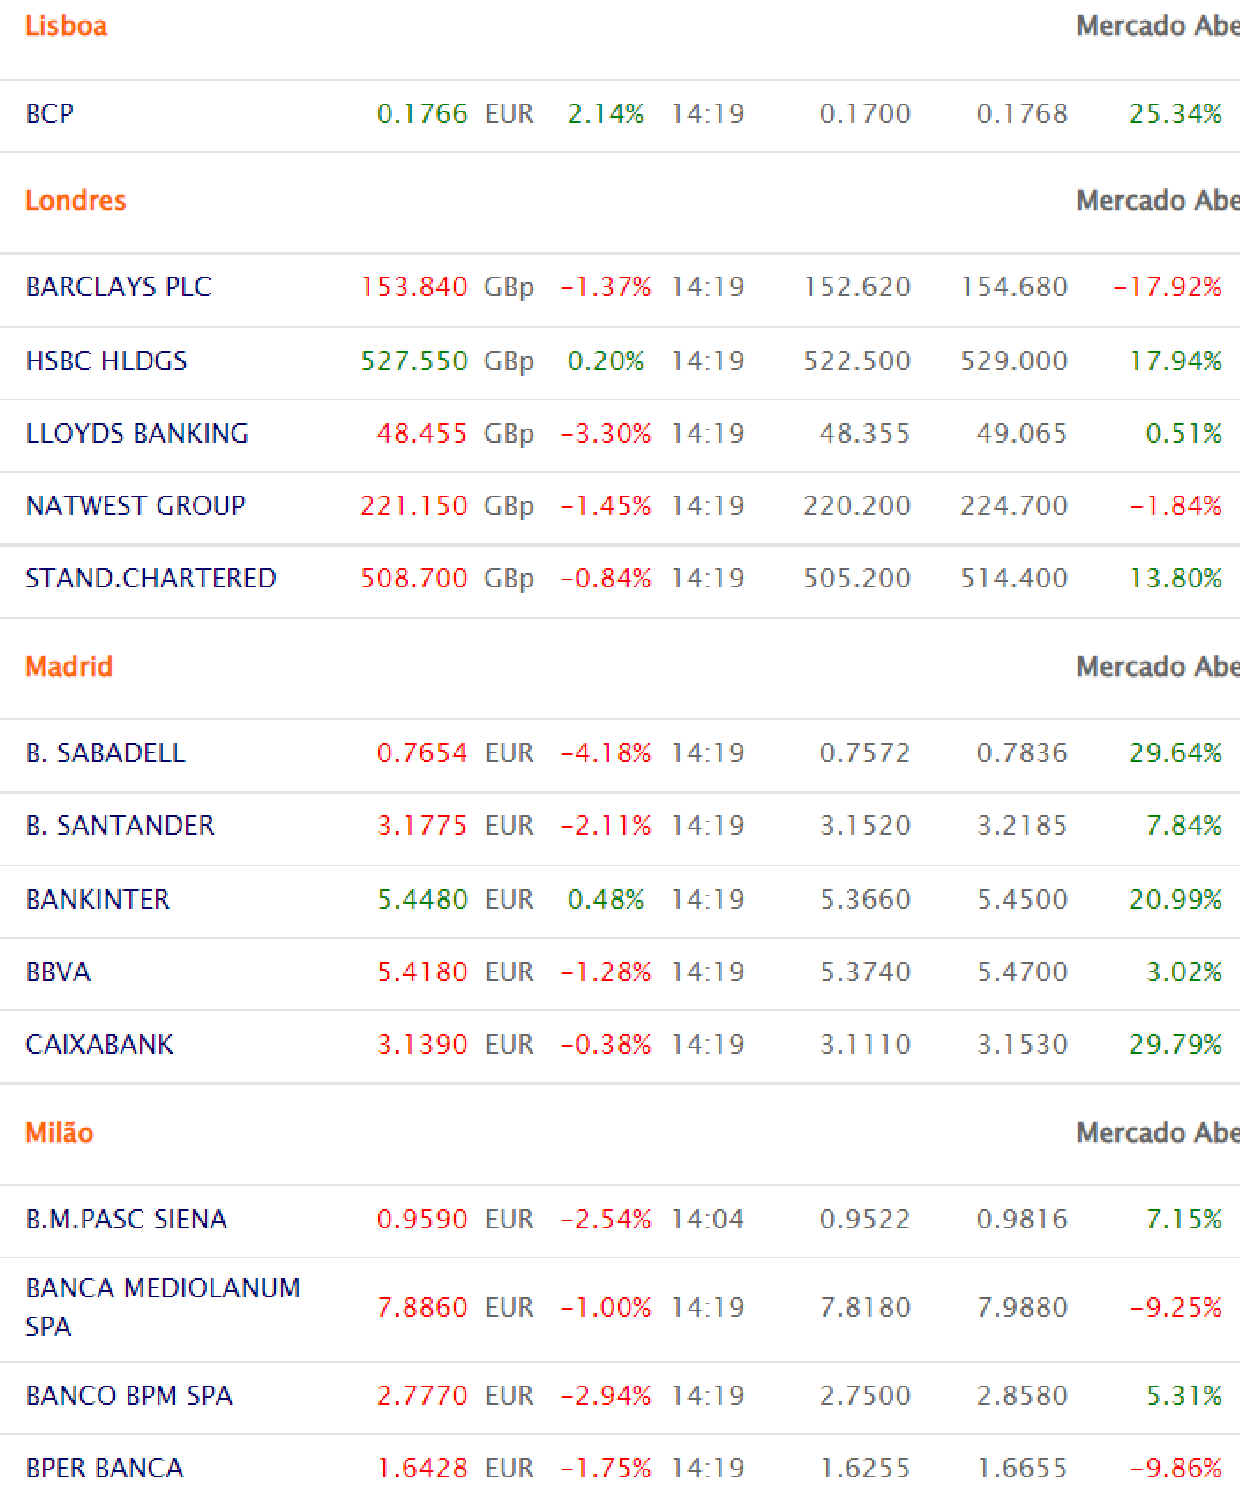This screenshot has width=1240, height=1491.
Task: Select B.M.Pasc Siena time 14:04
Action: [707, 1219]
